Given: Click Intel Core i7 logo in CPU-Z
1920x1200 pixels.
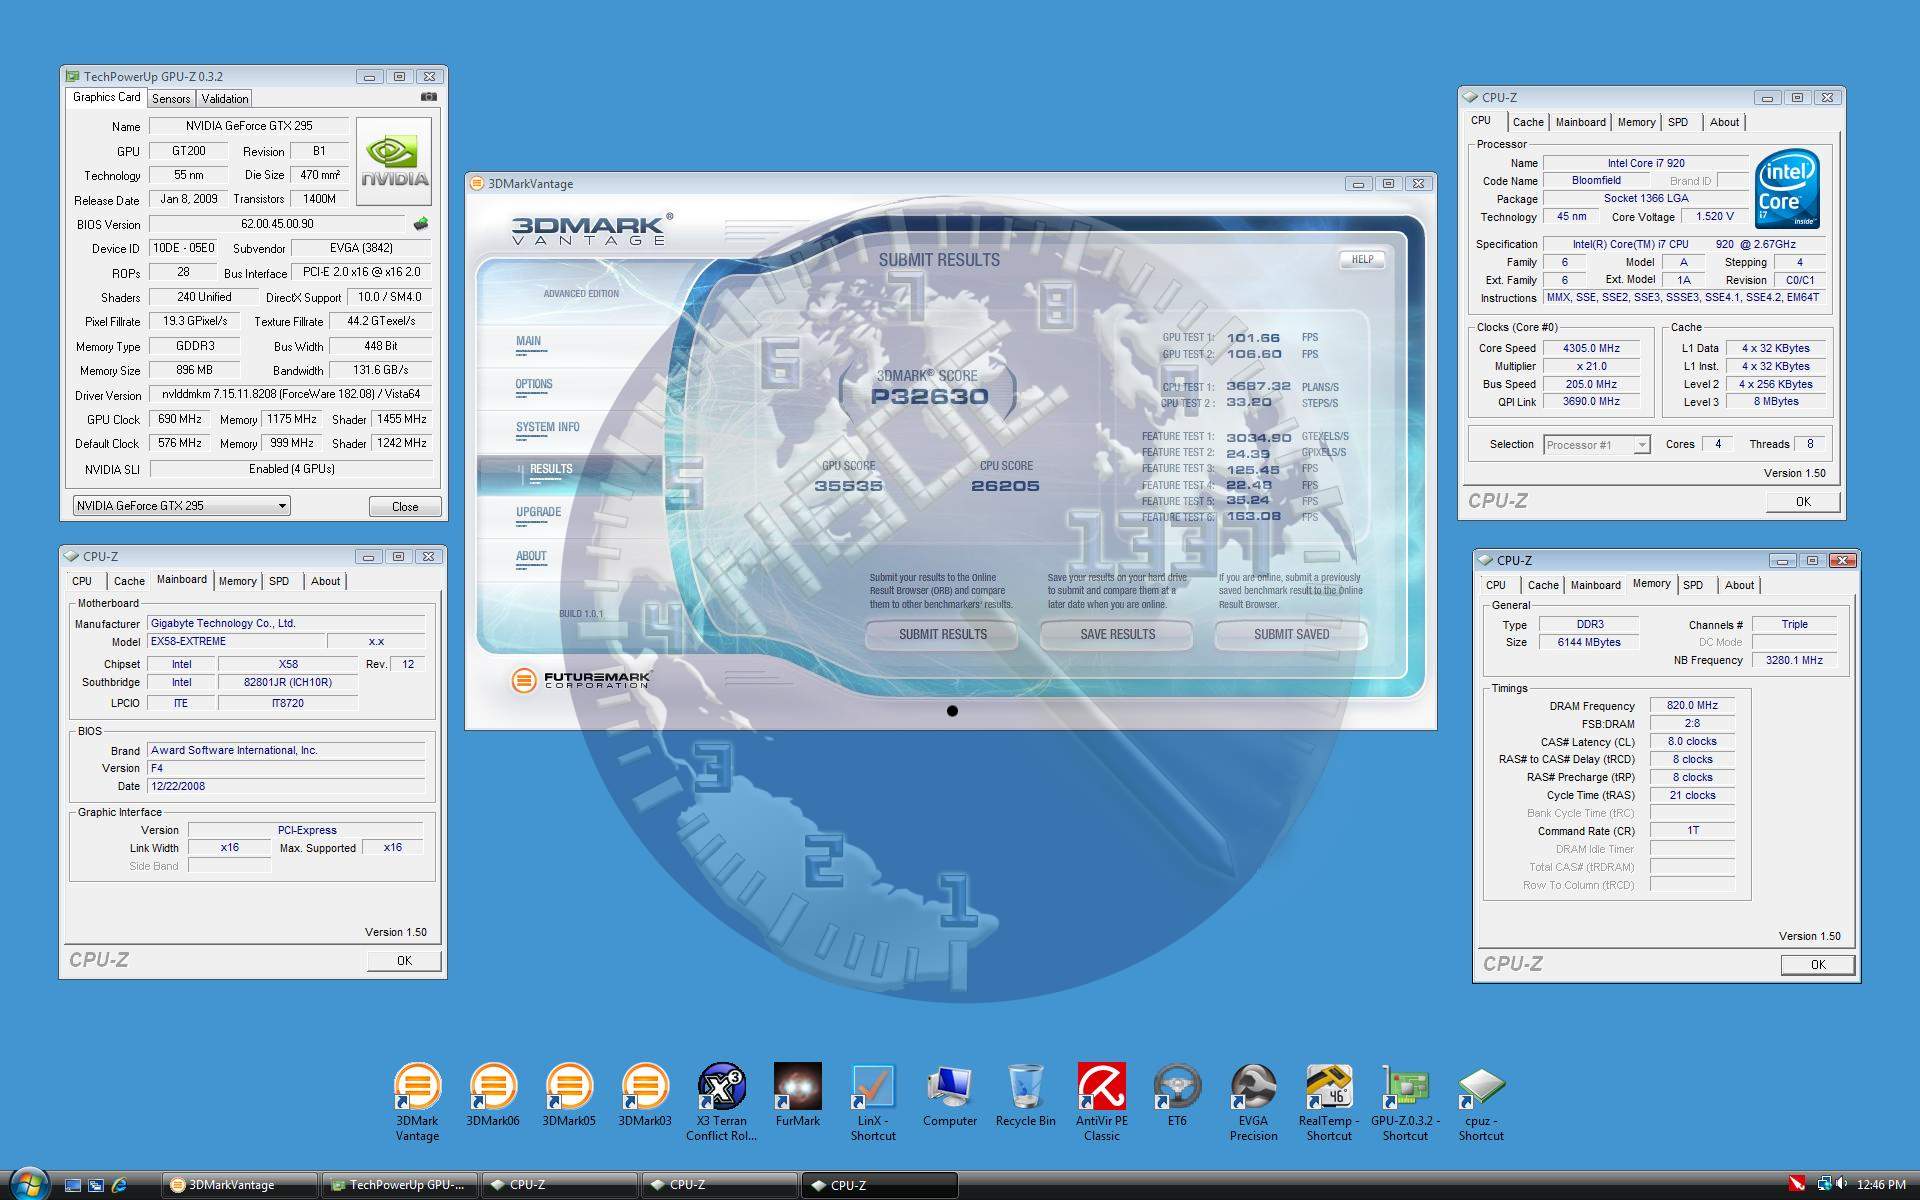Looking at the screenshot, I should tap(1788, 190).
